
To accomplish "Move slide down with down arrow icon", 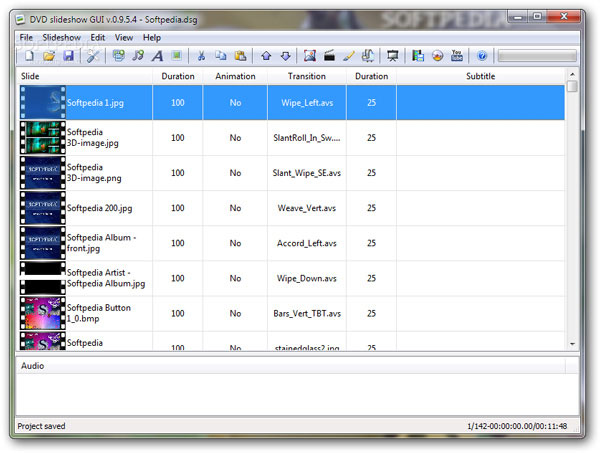I will pos(285,56).
